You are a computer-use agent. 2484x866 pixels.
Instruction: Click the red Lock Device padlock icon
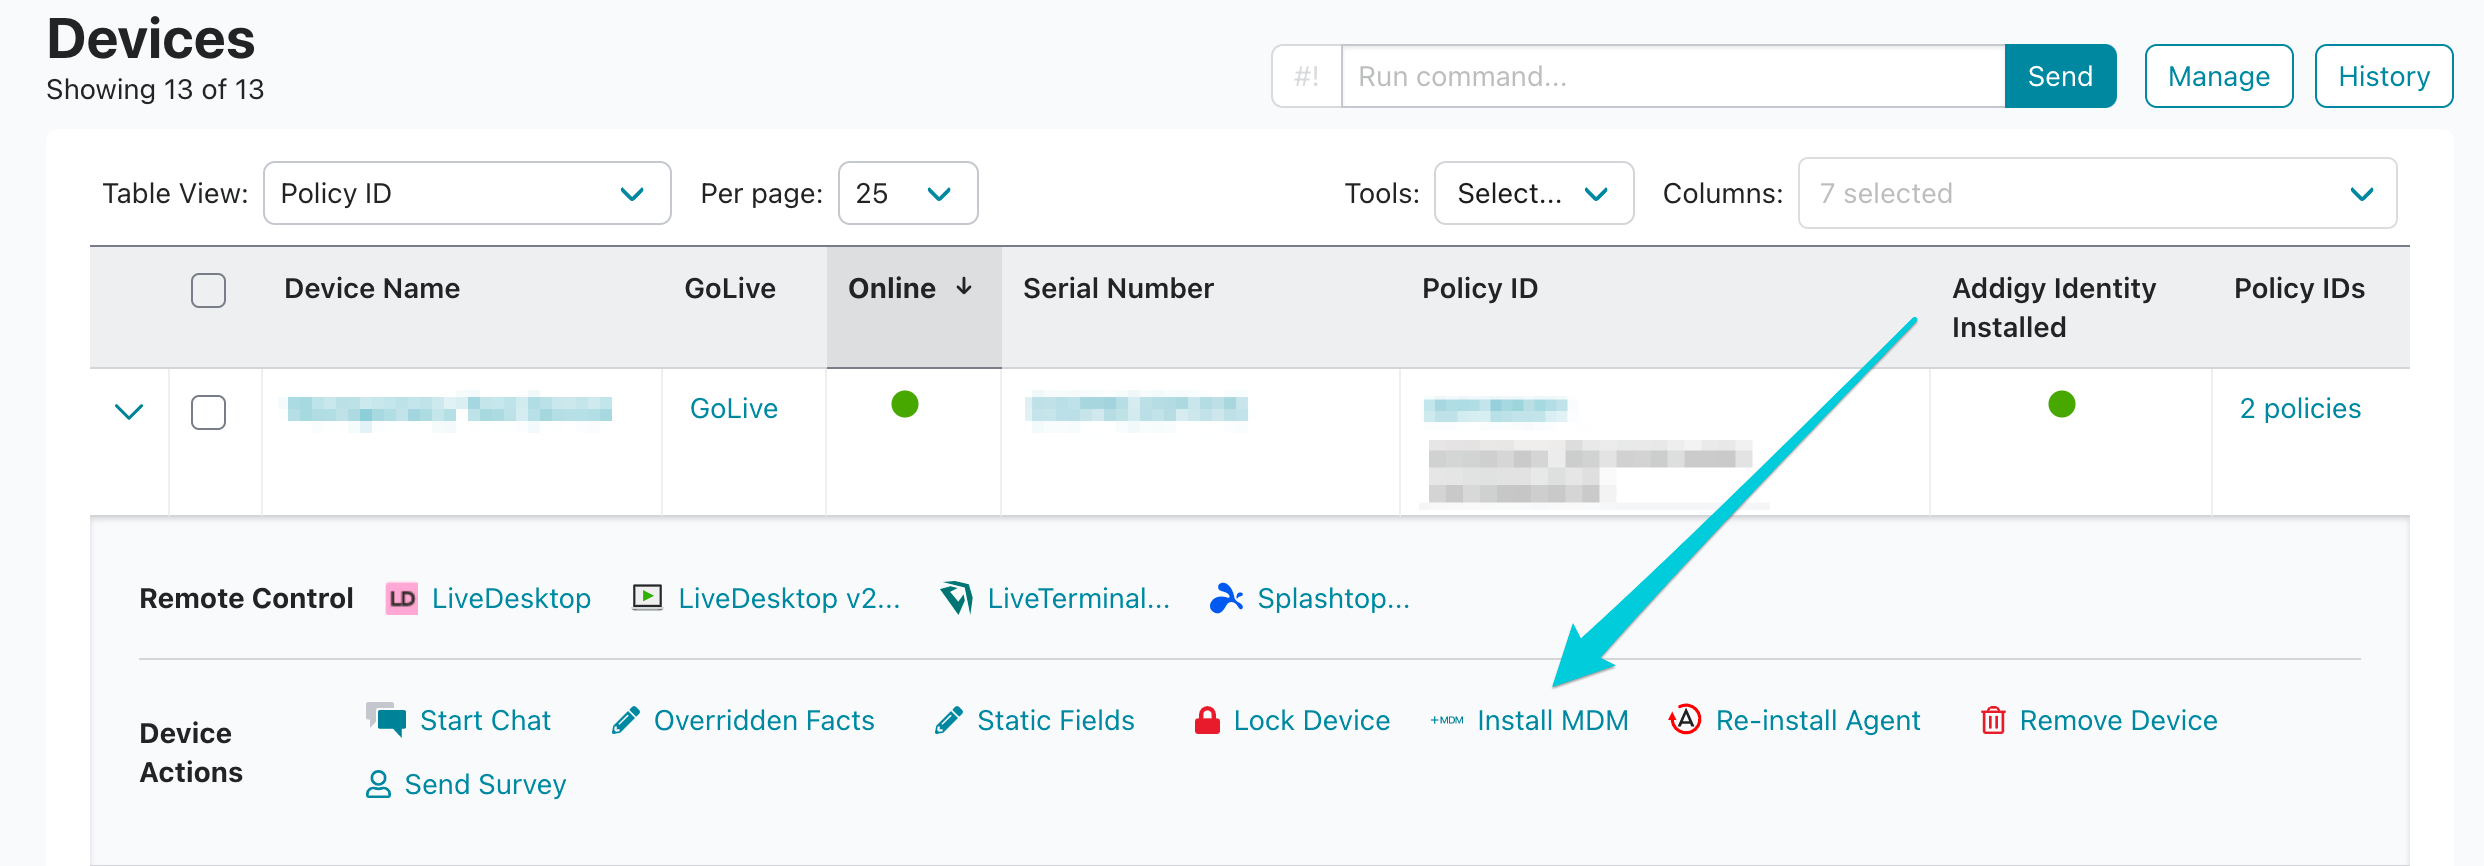(x=1207, y=720)
